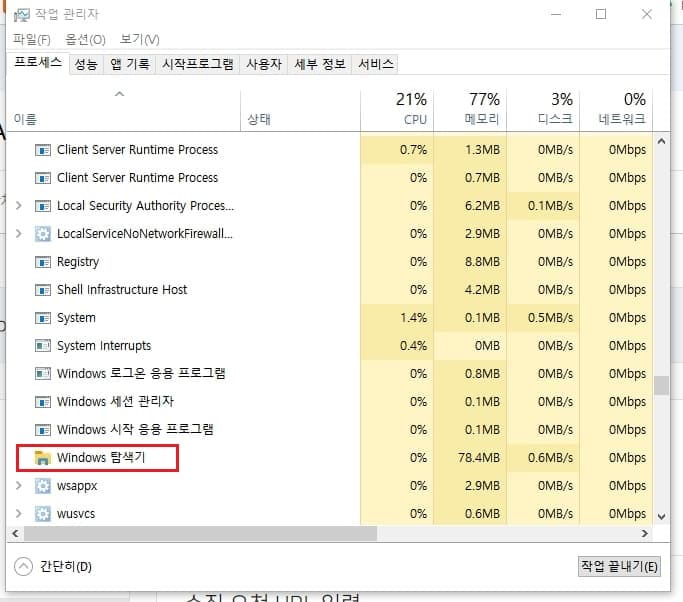Click the Windows 탐색기 folder icon
683x602 pixels.
tap(43, 458)
